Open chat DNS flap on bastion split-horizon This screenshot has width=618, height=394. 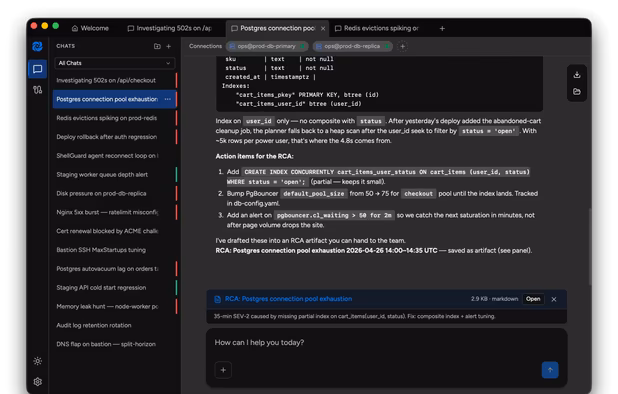(115, 344)
